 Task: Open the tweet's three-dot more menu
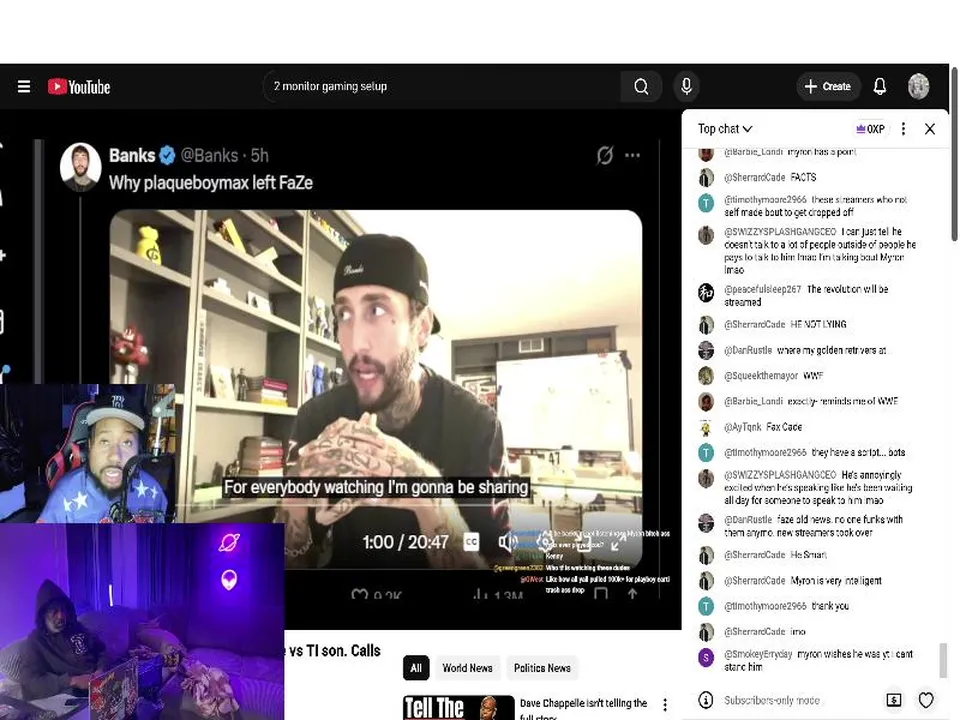point(632,156)
